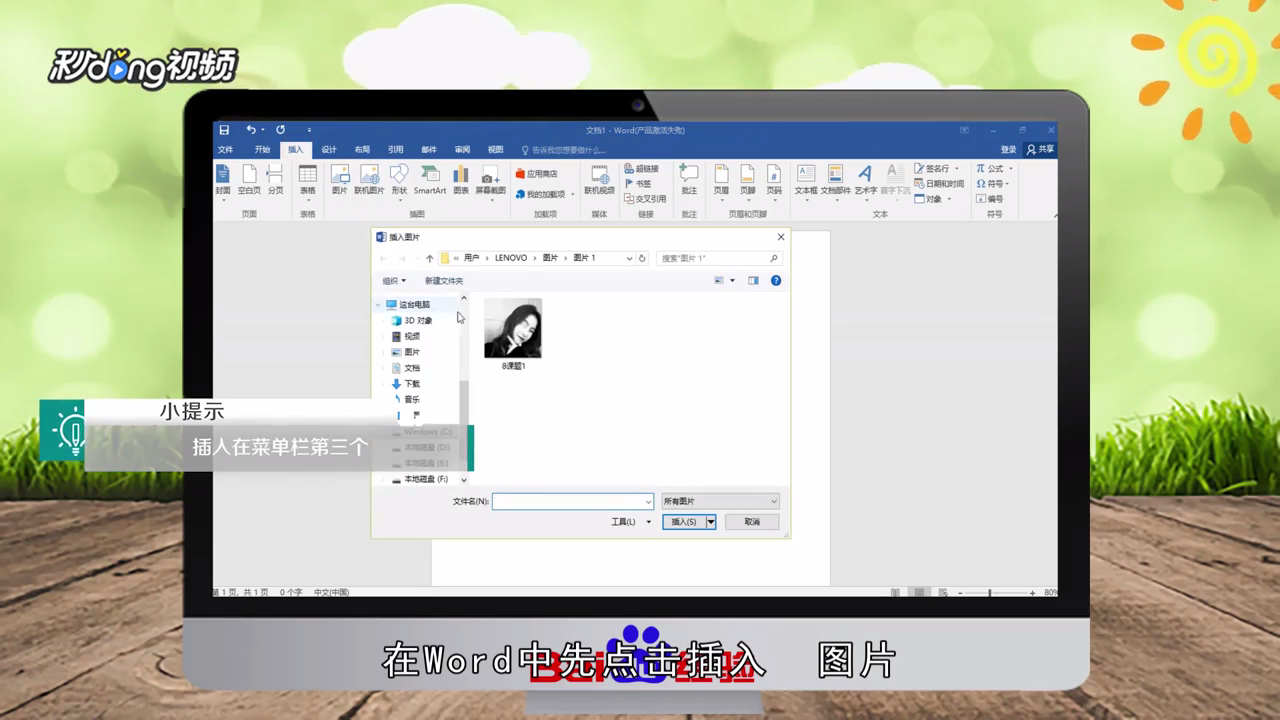Image resolution: width=1280 pixels, height=720 pixels.
Task: Click the 艺术字 WordArt icon
Action: click(x=865, y=182)
